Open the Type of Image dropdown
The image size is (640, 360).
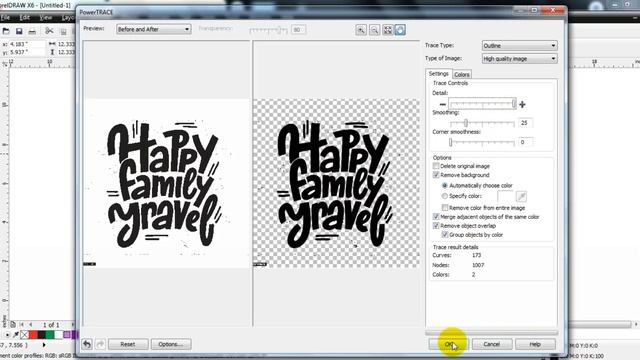(520, 59)
